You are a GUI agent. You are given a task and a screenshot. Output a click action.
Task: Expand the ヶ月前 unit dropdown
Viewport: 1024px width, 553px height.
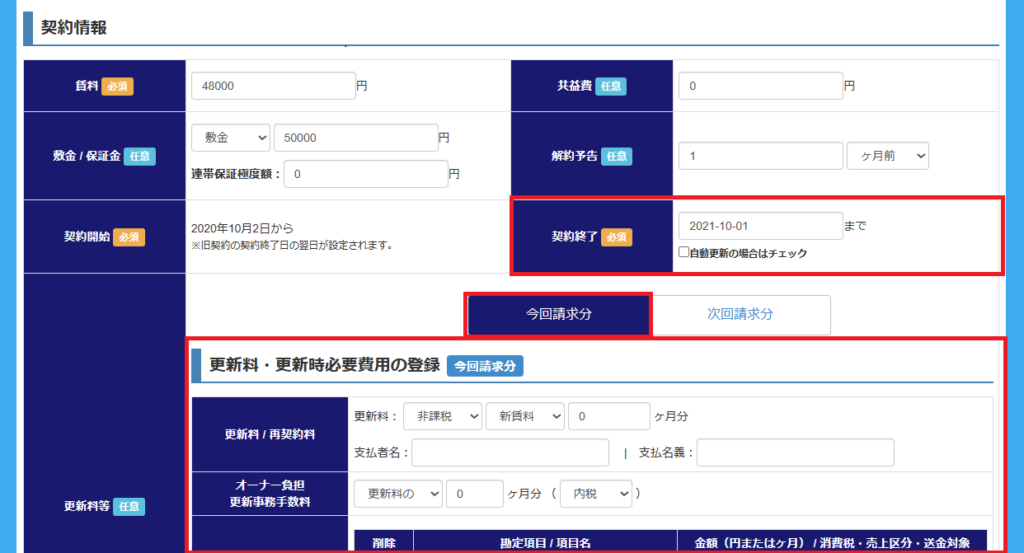pos(887,156)
